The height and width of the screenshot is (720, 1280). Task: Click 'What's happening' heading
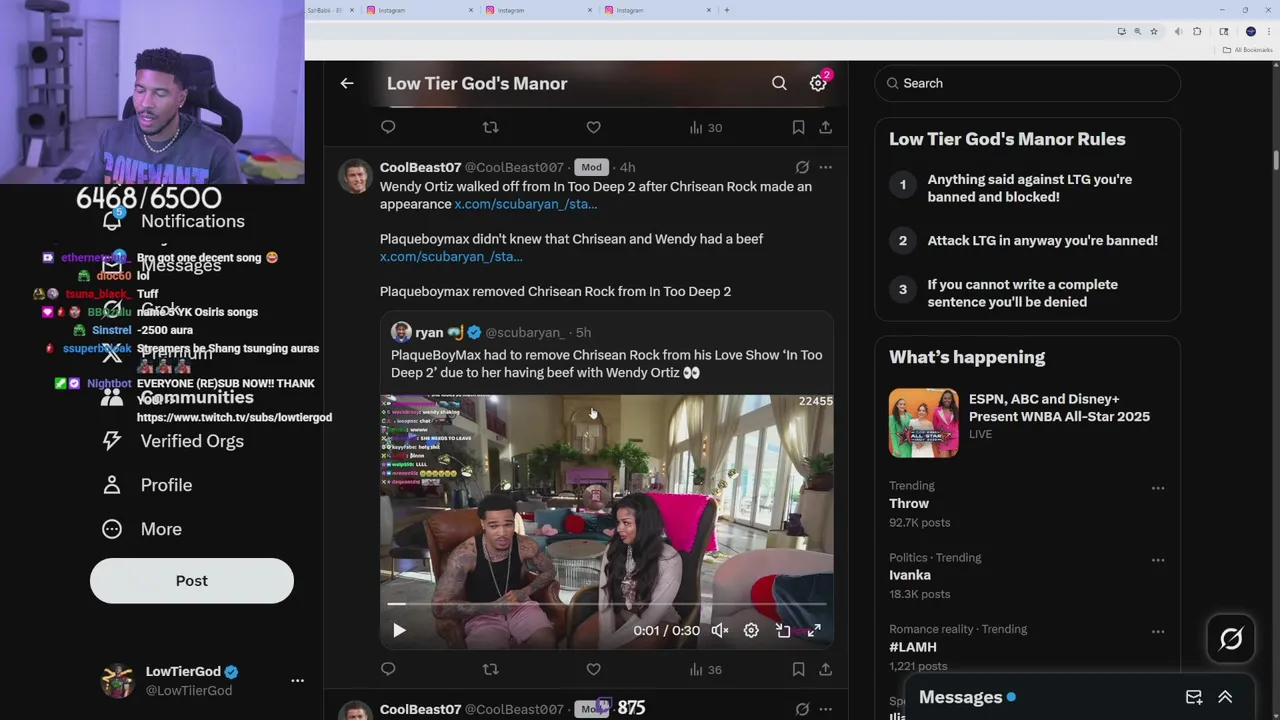[967, 357]
